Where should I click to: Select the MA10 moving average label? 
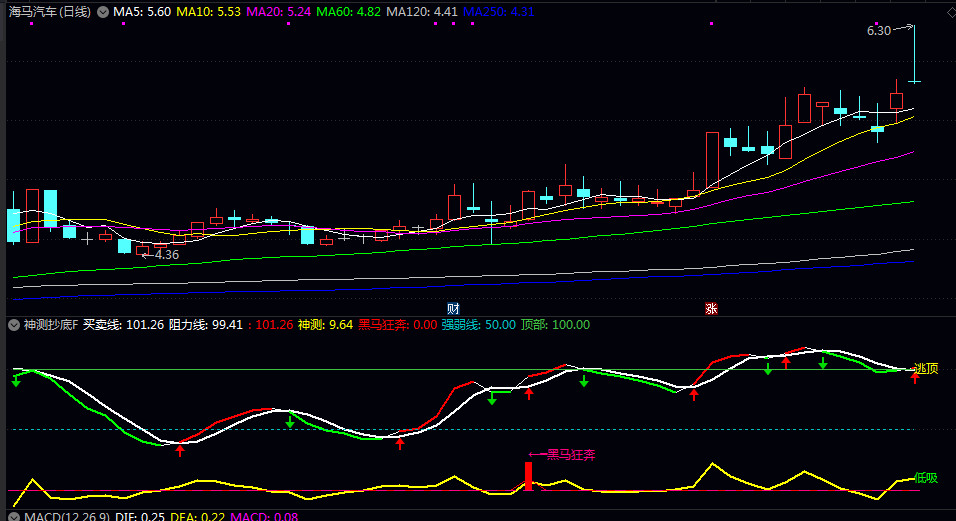(x=207, y=12)
